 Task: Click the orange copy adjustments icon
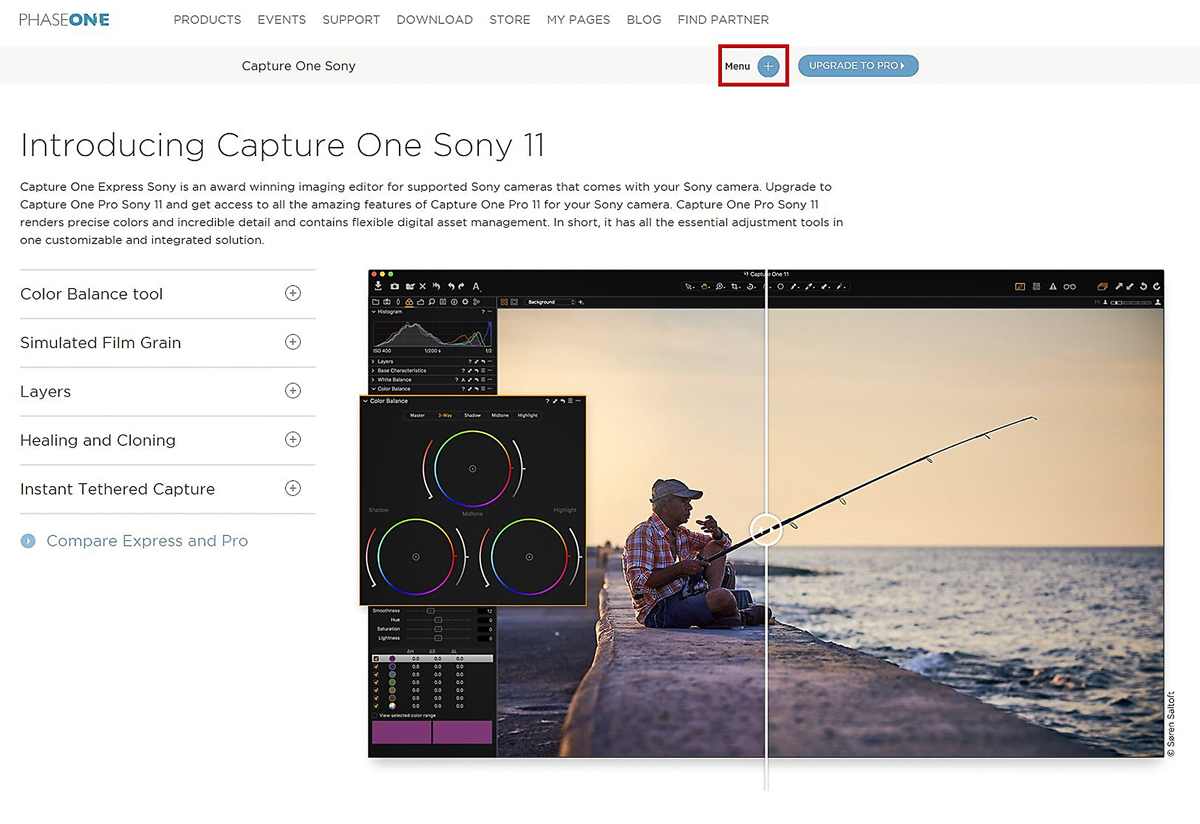1102,286
